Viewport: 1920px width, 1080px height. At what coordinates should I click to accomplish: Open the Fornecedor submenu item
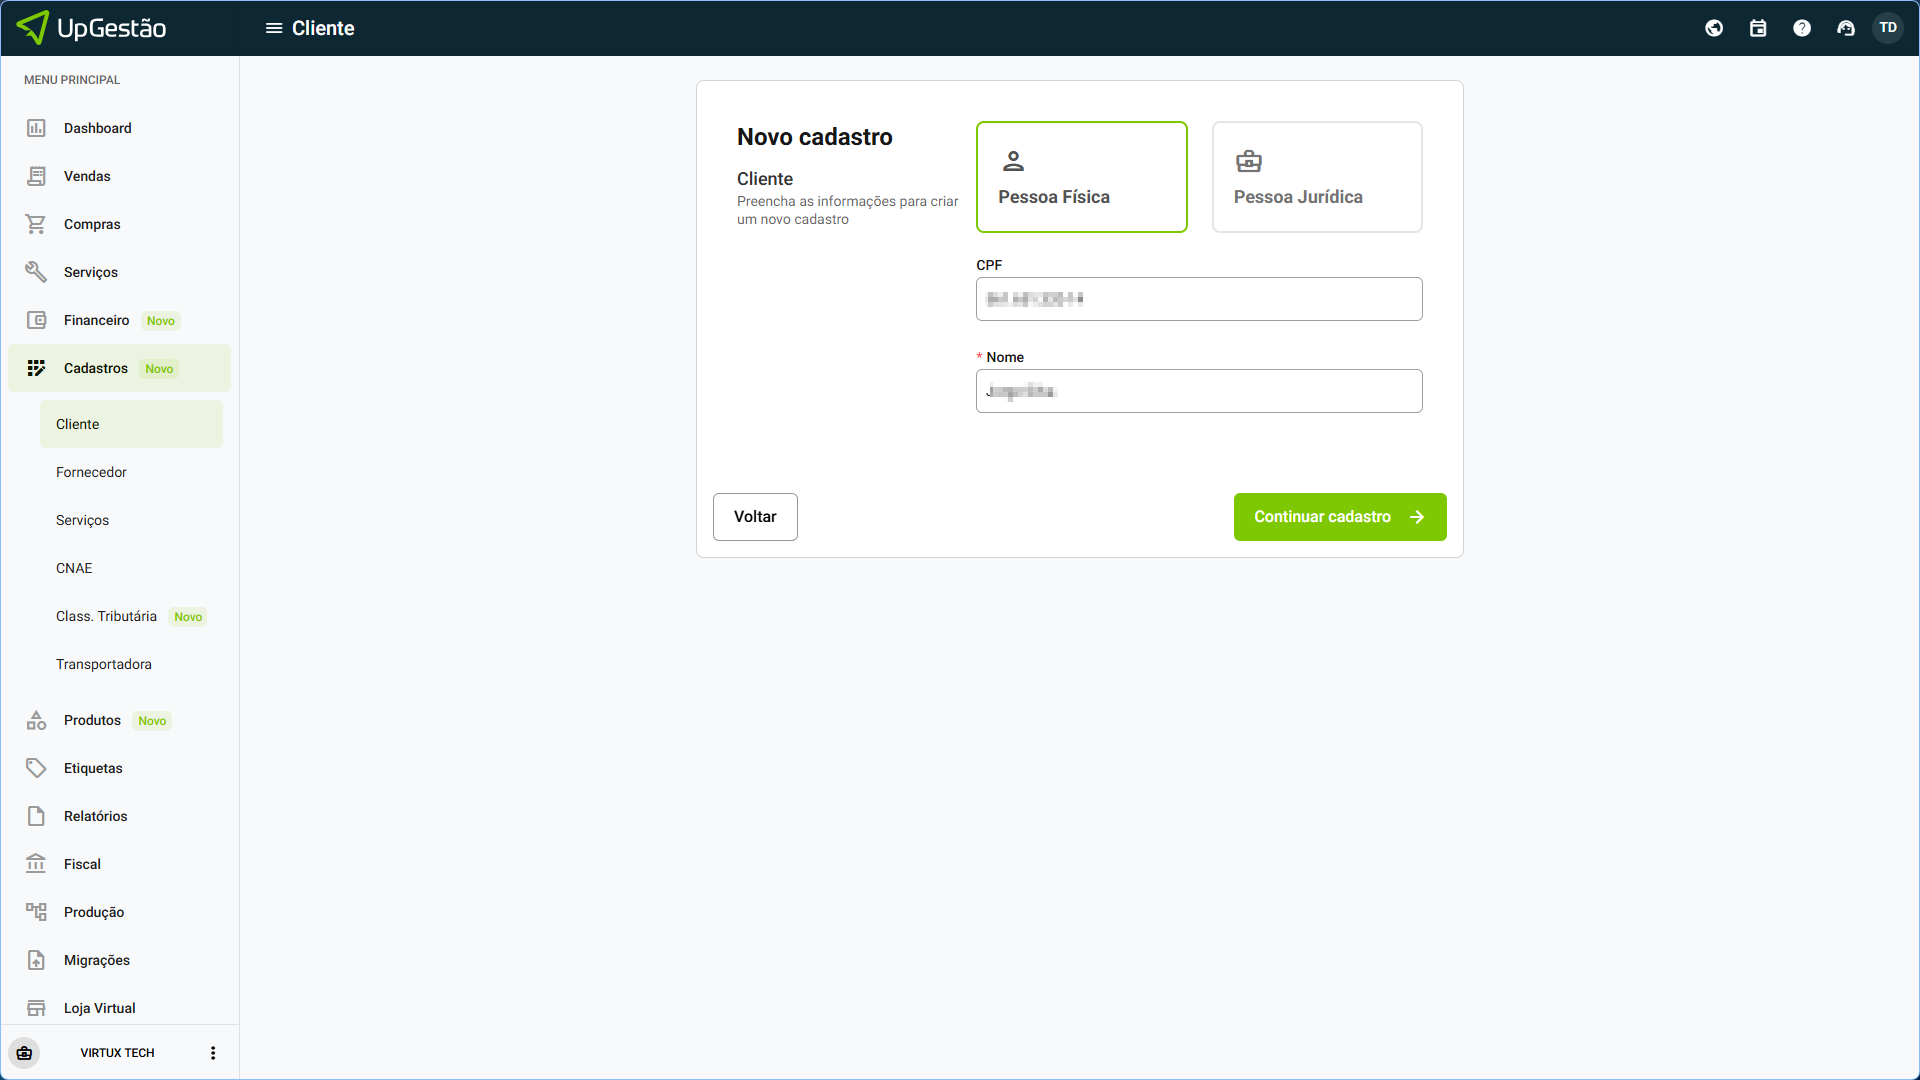[92, 472]
